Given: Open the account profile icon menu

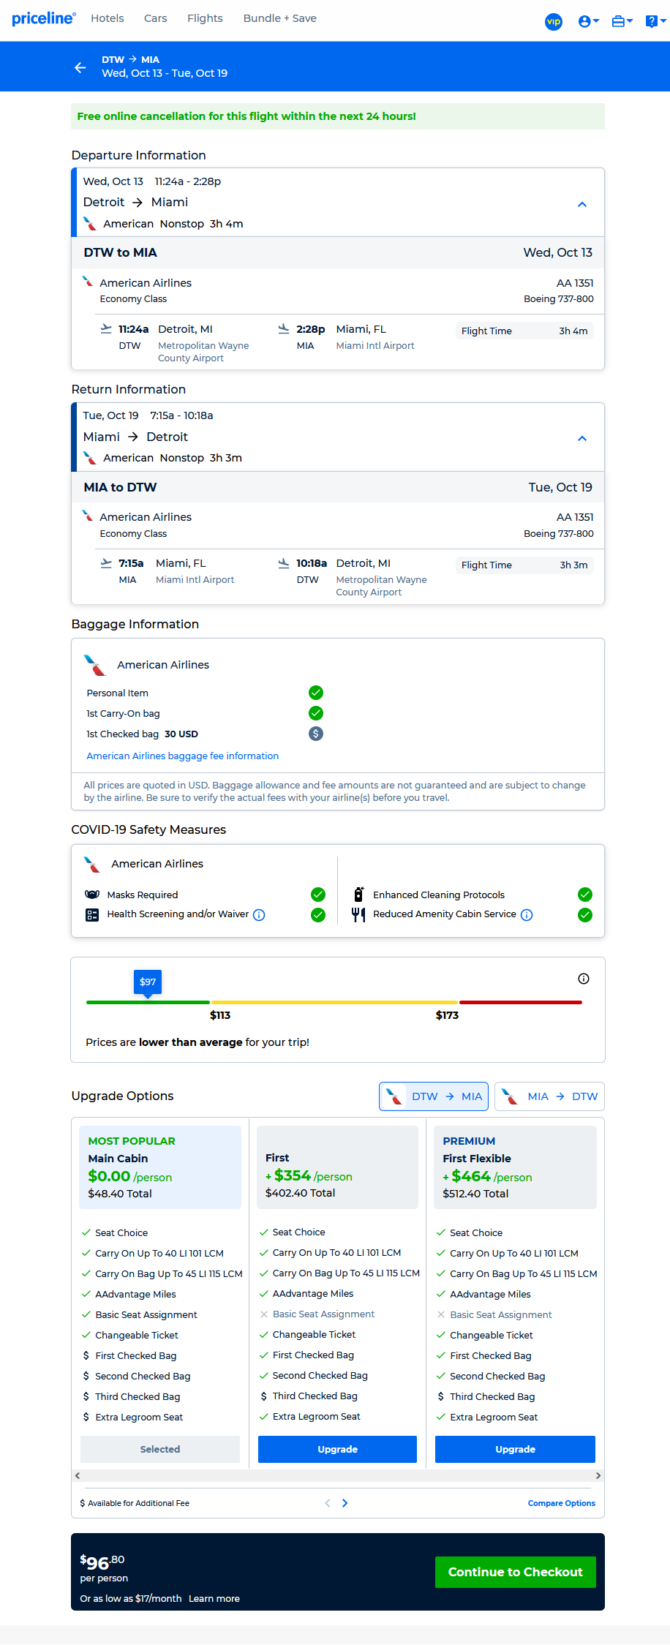Looking at the screenshot, I should tap(588, 21).
